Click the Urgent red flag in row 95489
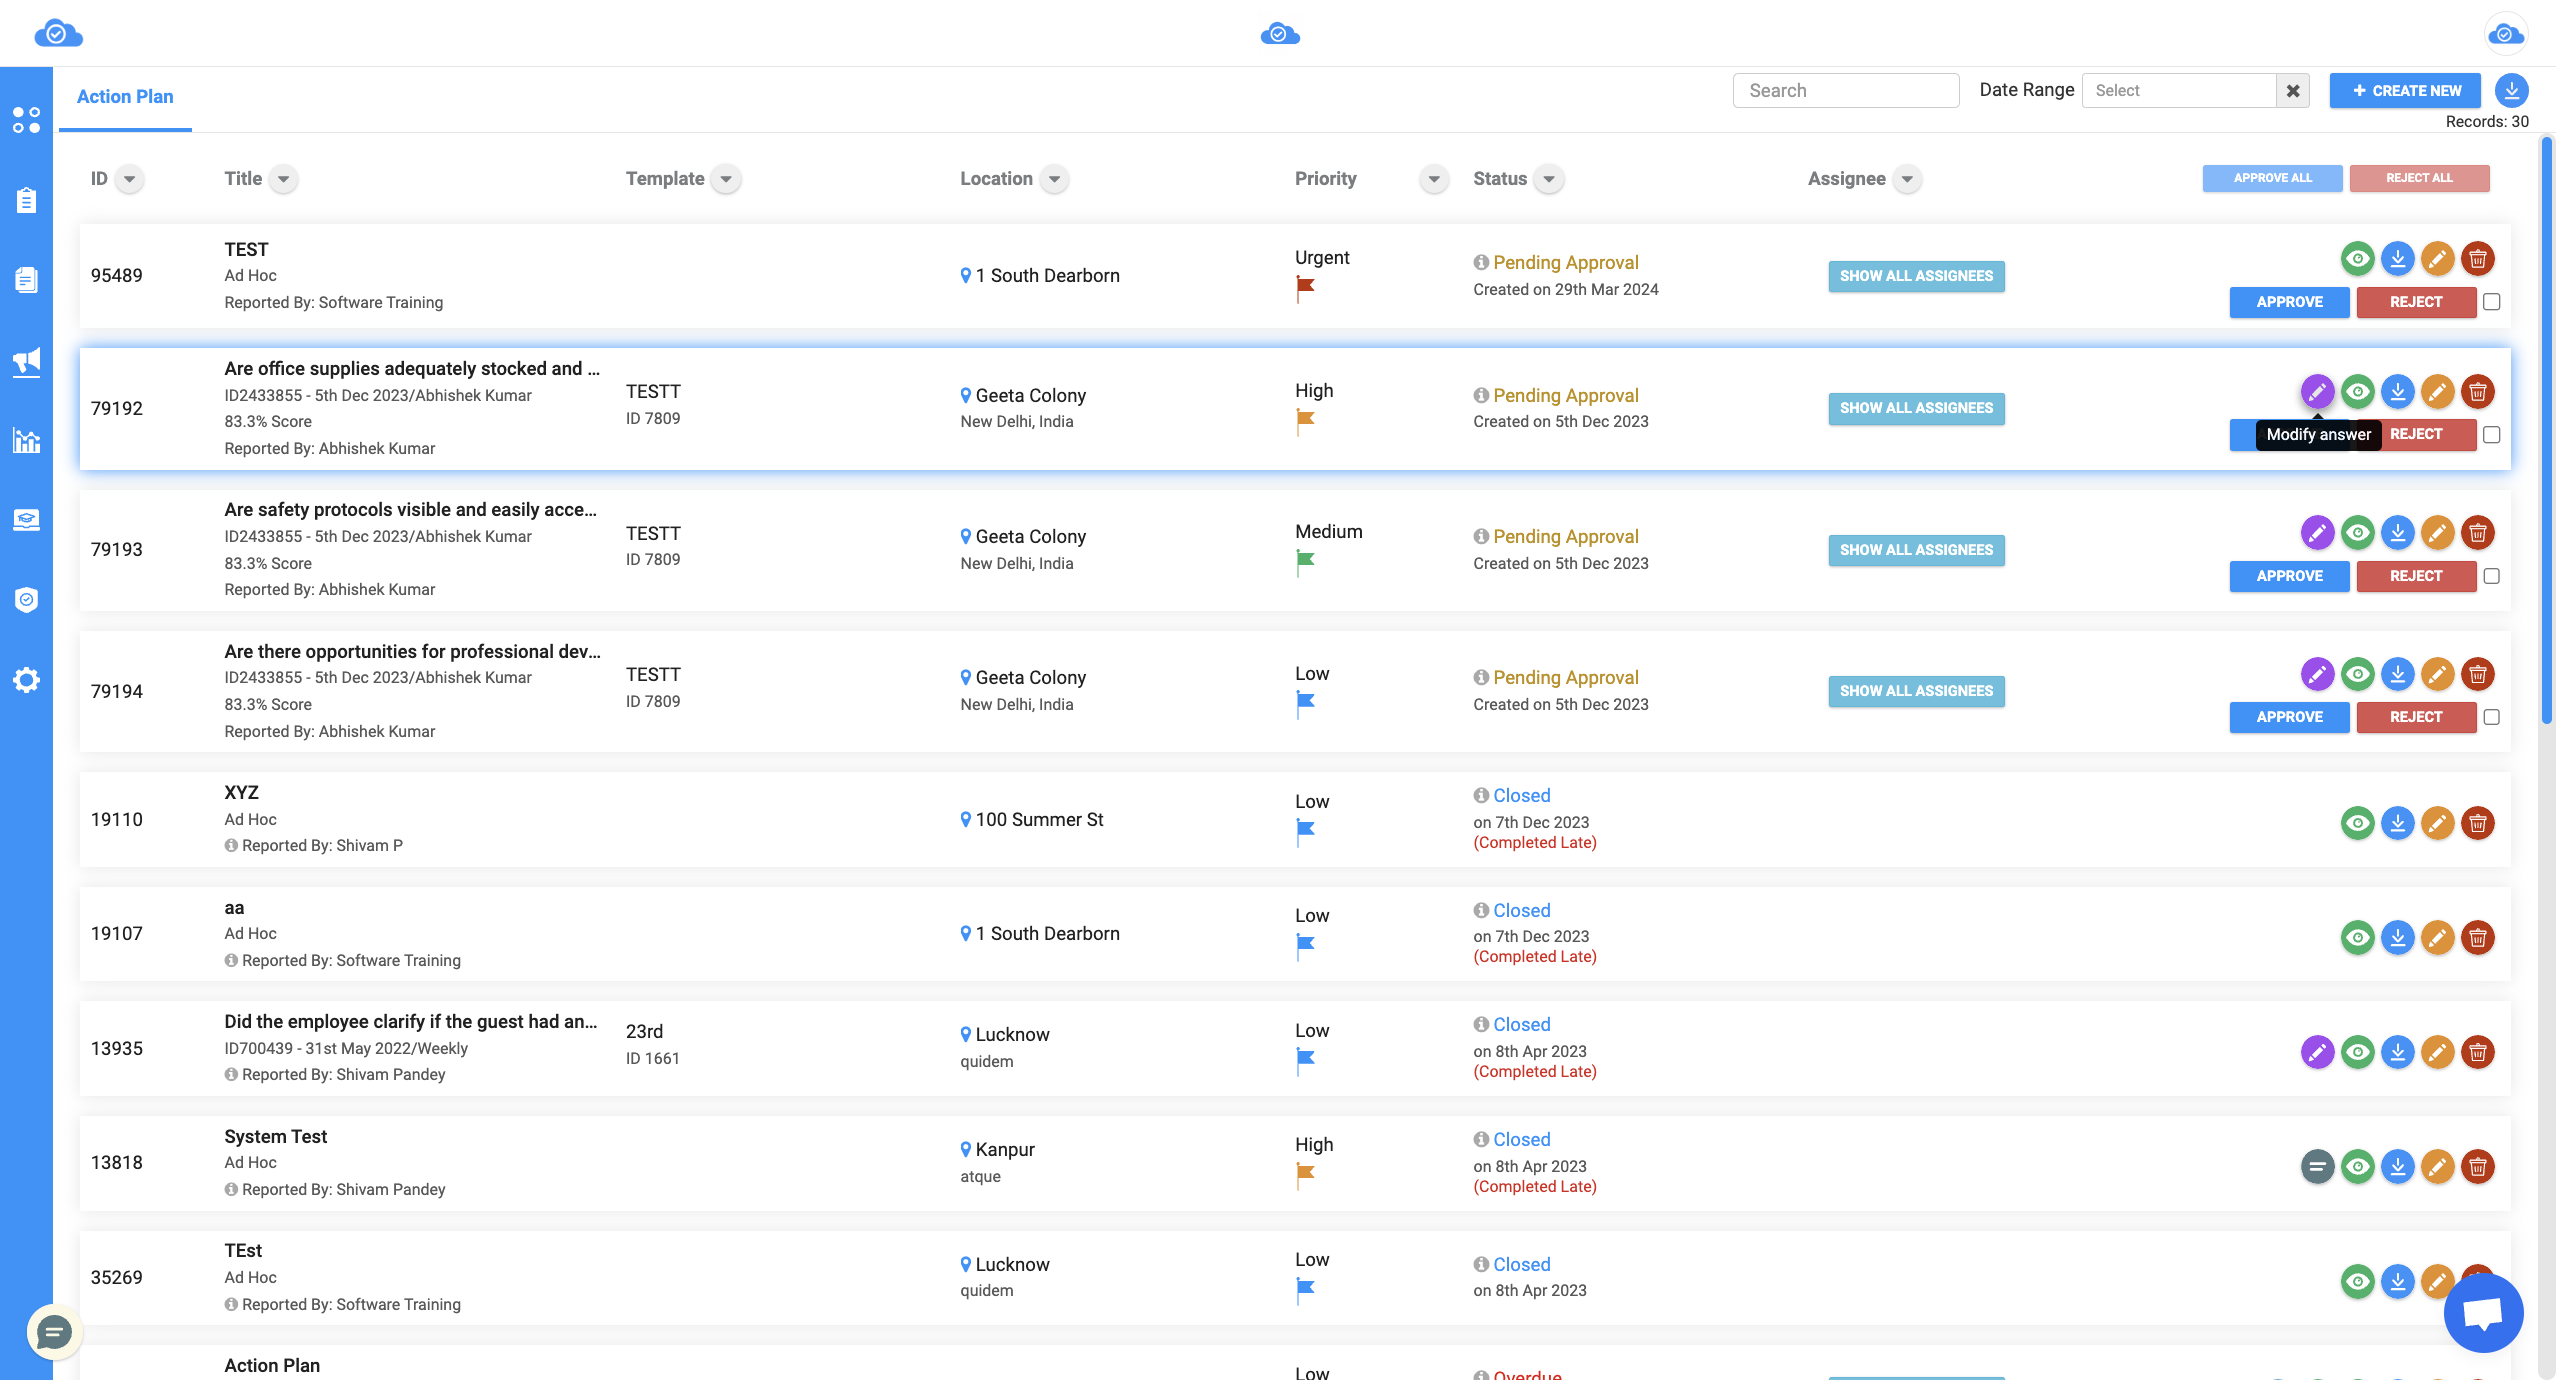 (x=1305, y=288)
